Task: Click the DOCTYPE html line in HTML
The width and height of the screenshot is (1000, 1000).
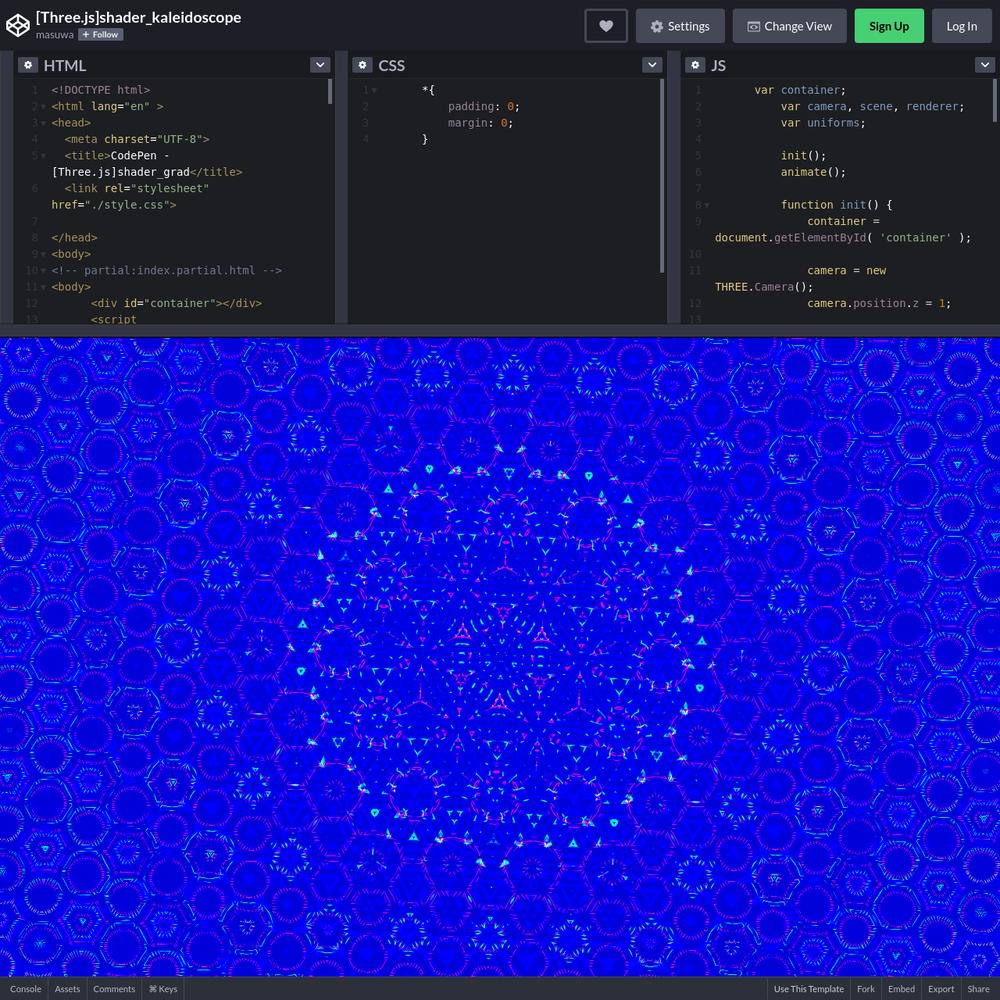Action: (x=101, y=90)
